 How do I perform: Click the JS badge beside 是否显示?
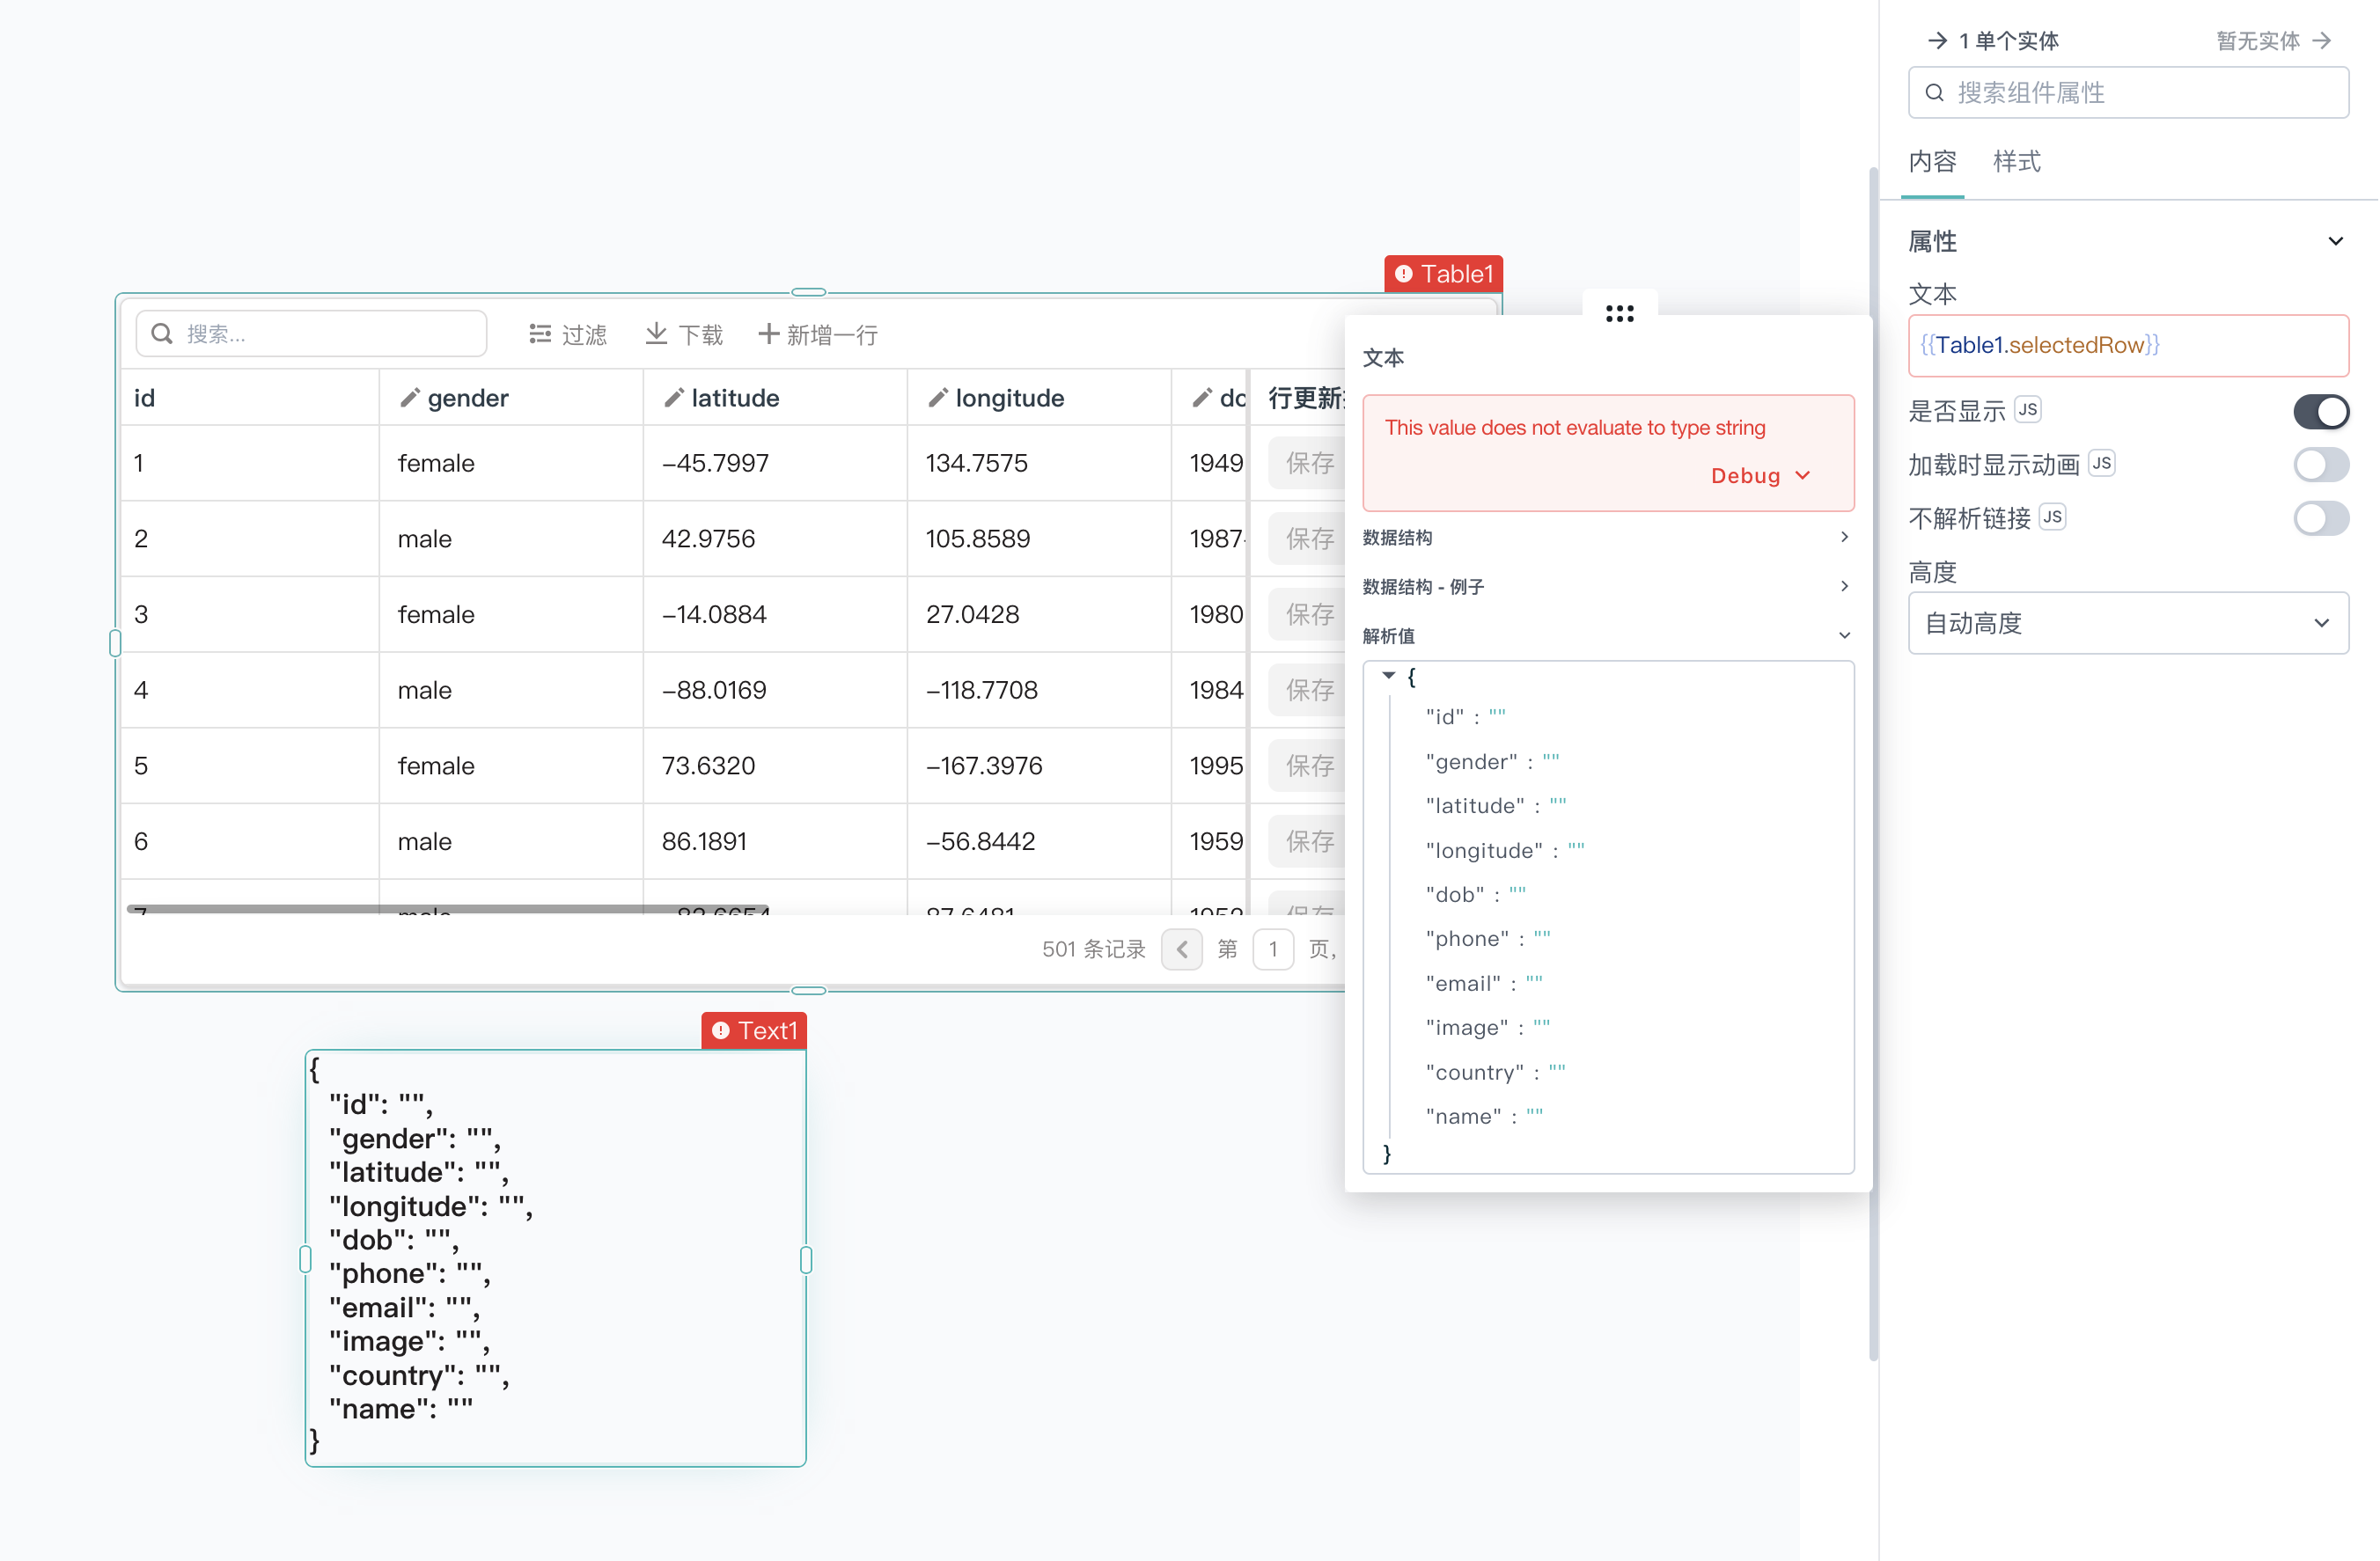click(2028, 410)
